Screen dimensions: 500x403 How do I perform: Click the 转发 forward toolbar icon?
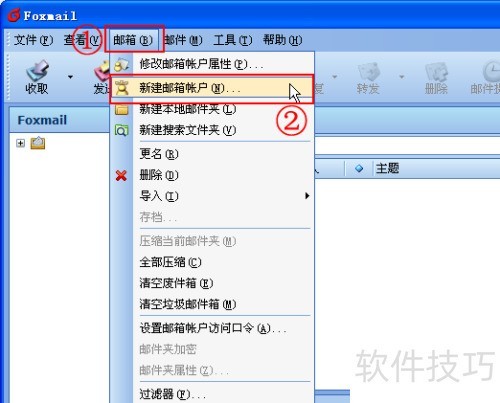point(368,78)
